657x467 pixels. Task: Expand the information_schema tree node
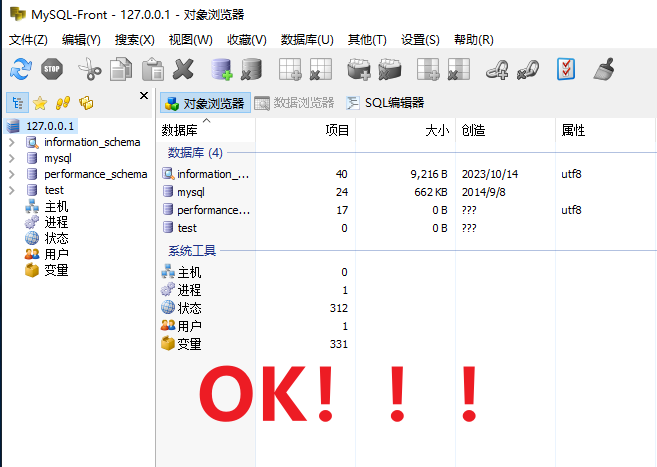12,142
